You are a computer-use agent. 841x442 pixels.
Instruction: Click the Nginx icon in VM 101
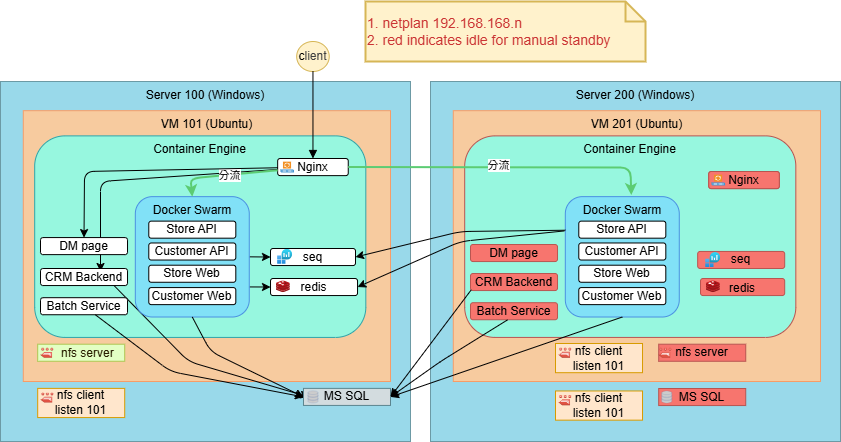click(287, 167)
